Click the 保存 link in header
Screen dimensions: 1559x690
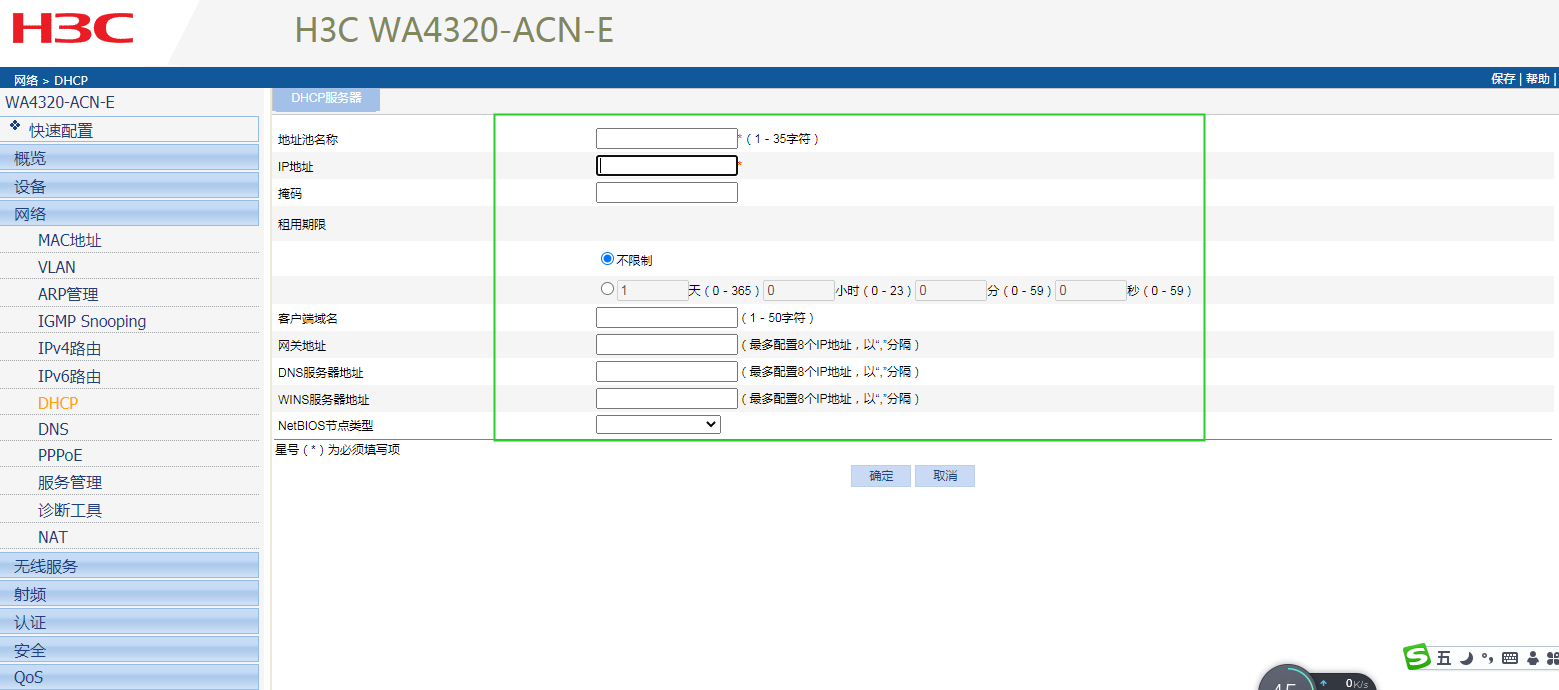coord(1503,79)
